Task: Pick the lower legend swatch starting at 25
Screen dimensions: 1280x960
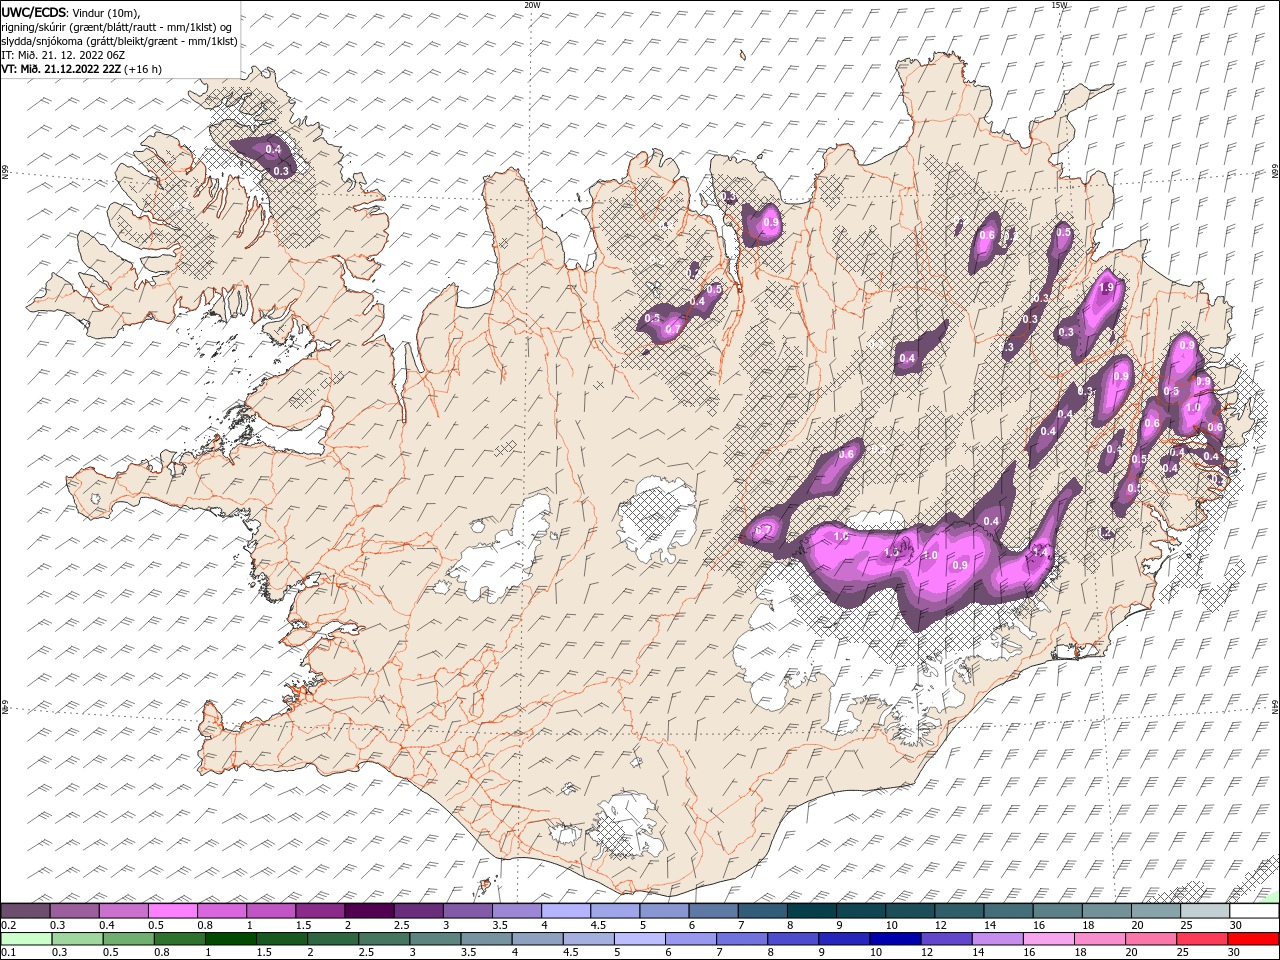Action: coord(1202,939)
